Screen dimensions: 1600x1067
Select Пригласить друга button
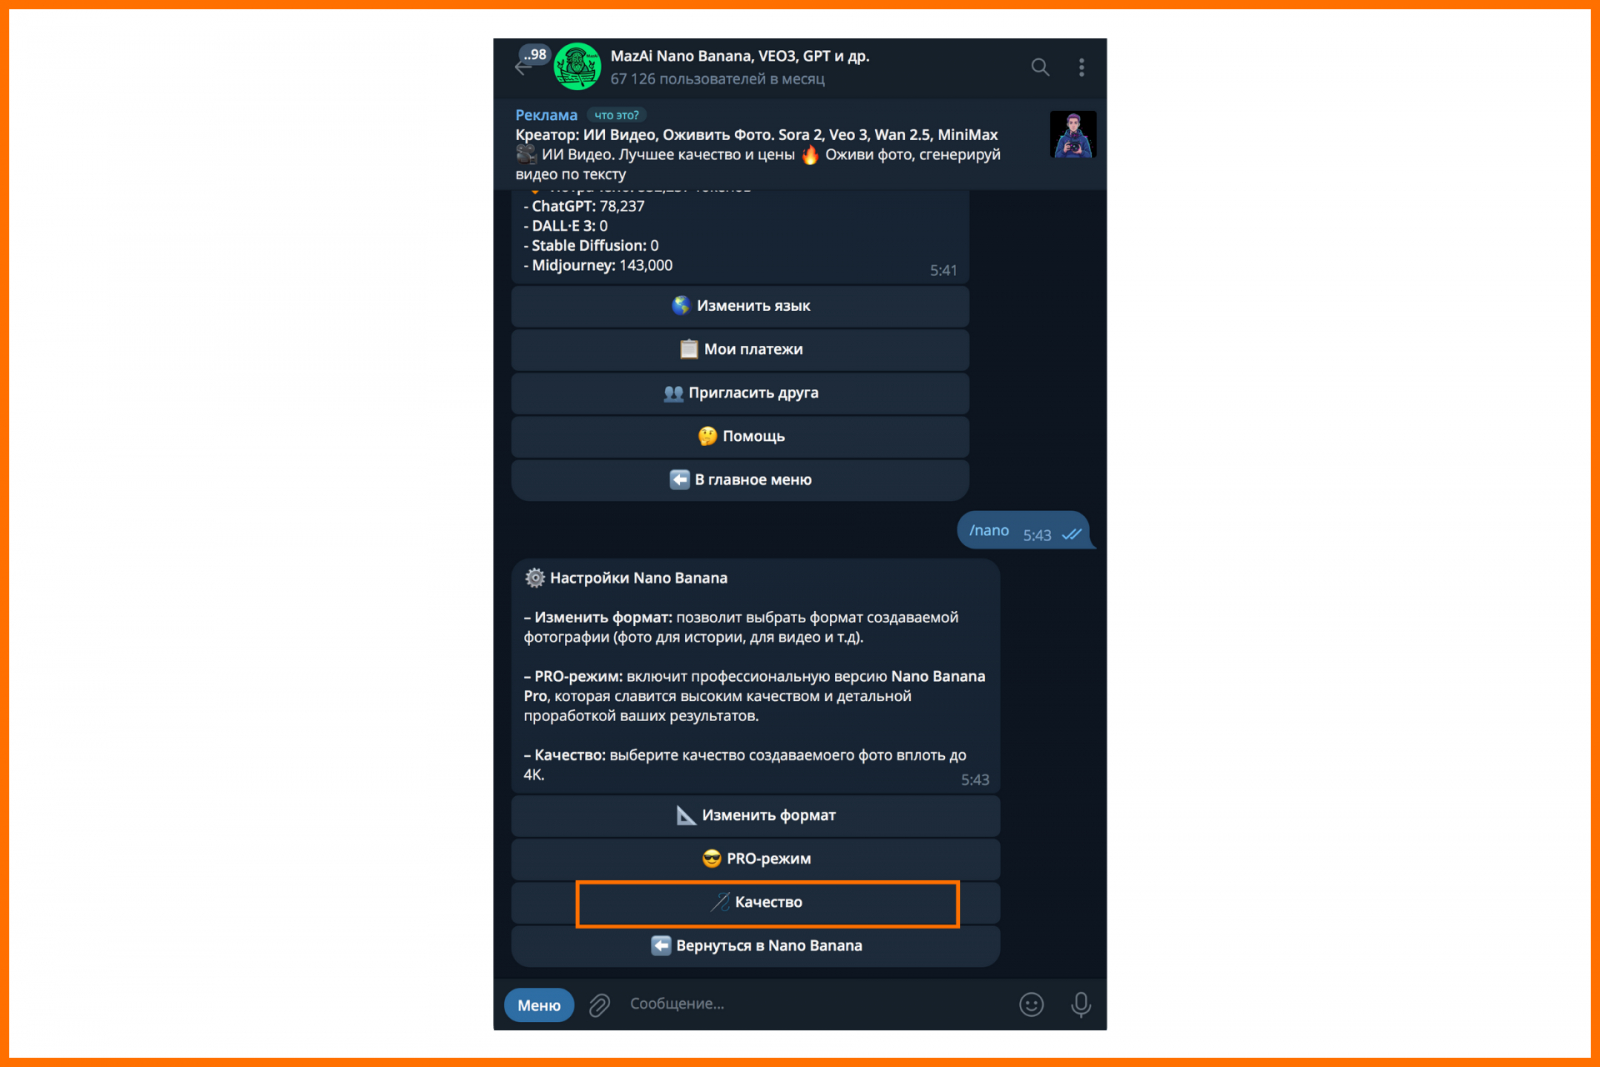(740, 393)
